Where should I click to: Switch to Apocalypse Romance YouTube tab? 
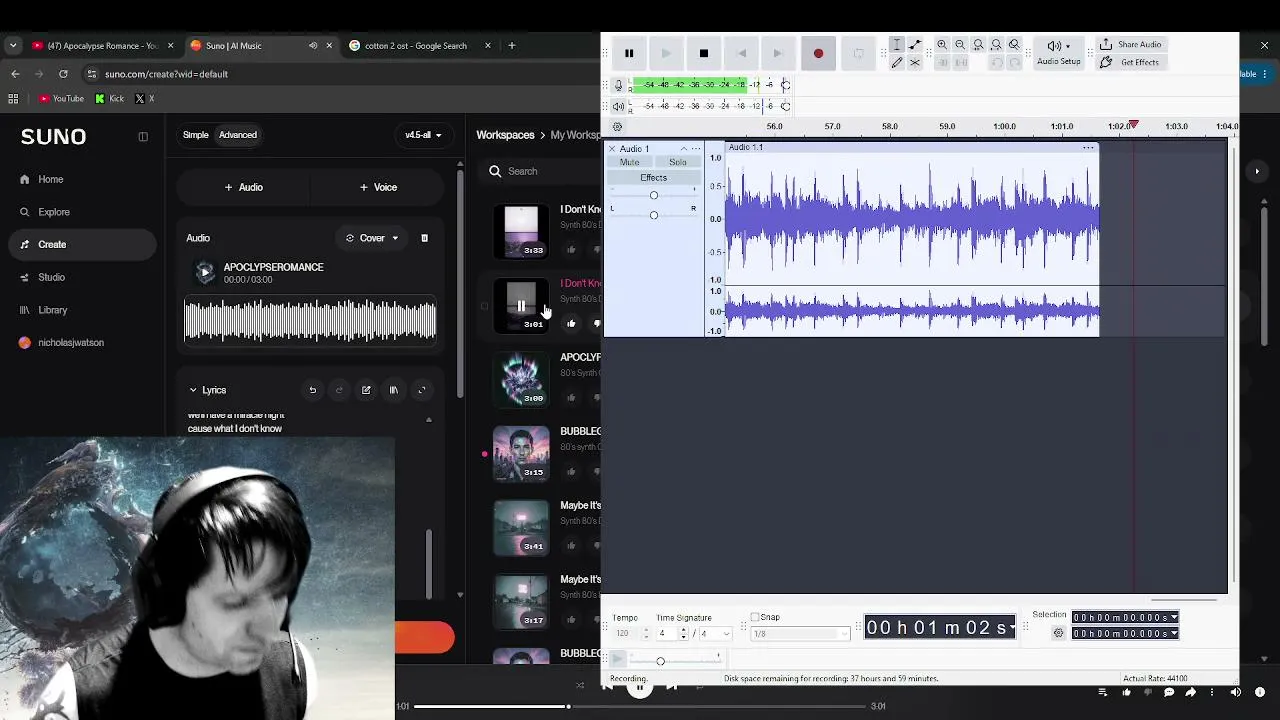[x=102, y=45]
